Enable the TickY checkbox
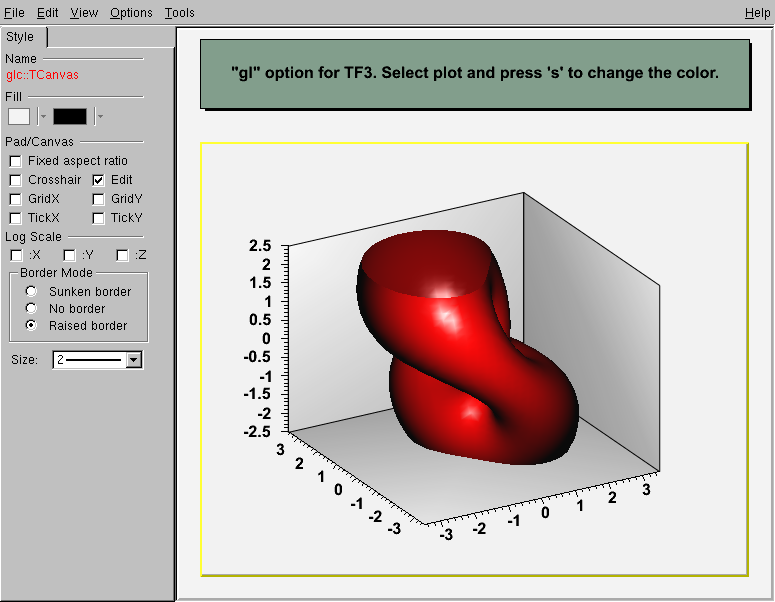Screen dimensions: 775x602 [99, 218]
